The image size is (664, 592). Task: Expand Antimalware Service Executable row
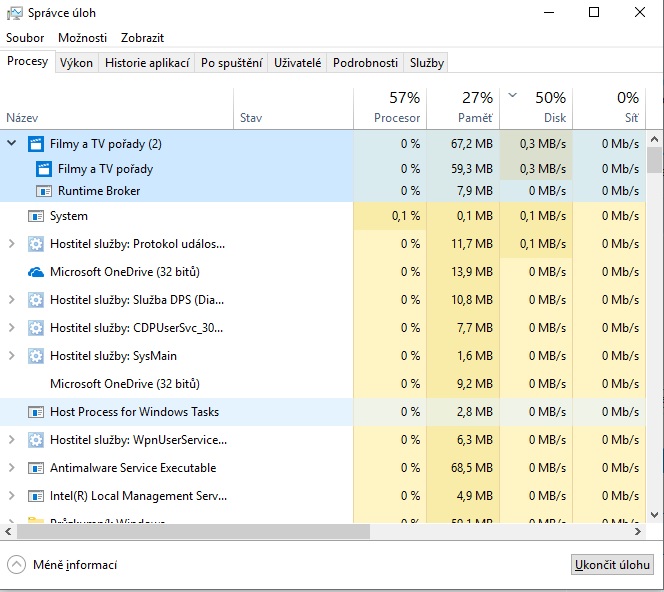12,468
